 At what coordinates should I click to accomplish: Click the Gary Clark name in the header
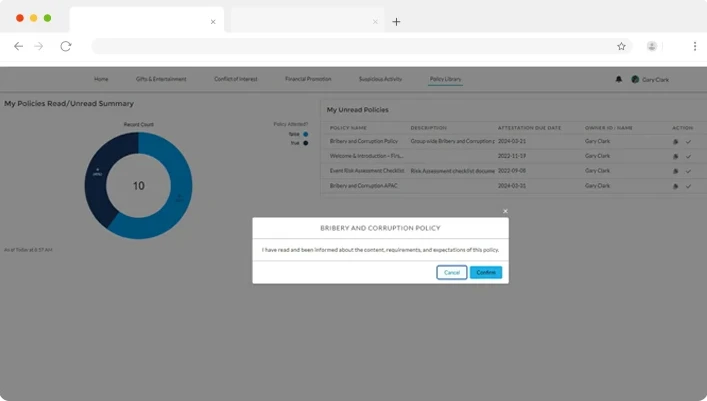[x=656, y=80]
